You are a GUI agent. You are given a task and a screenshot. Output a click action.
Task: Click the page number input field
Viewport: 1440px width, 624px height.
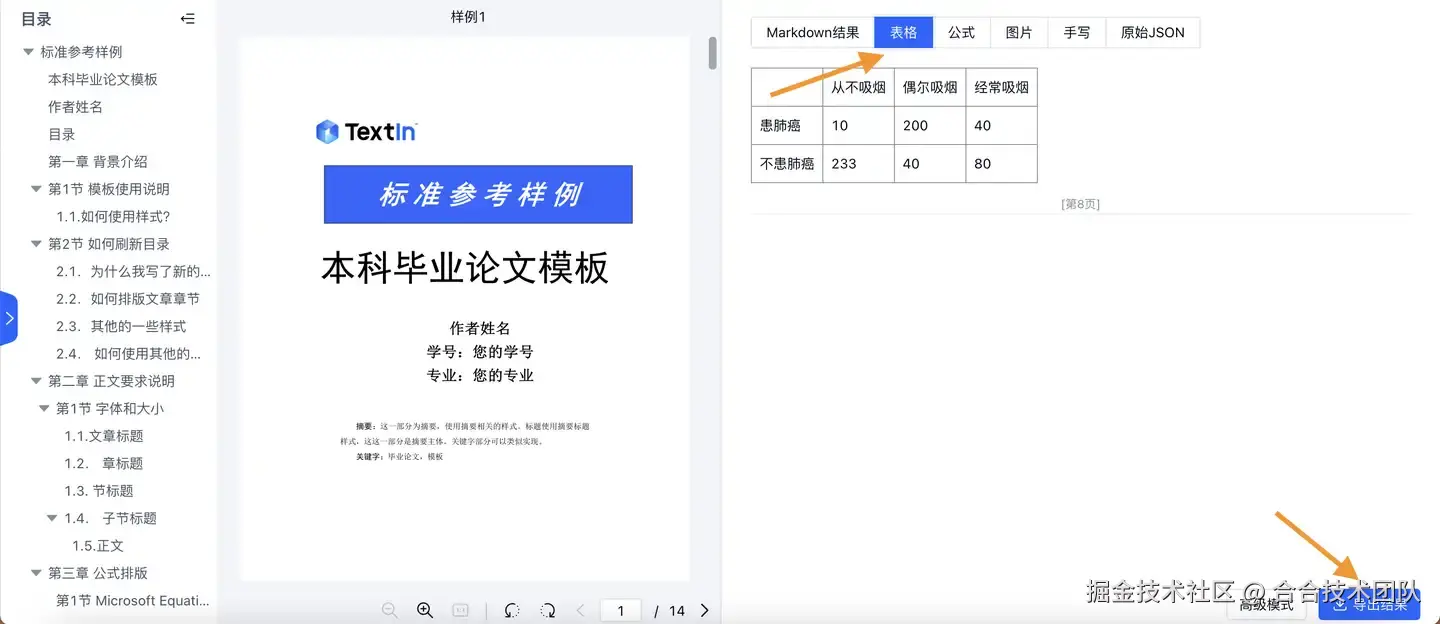pos(621,610)
